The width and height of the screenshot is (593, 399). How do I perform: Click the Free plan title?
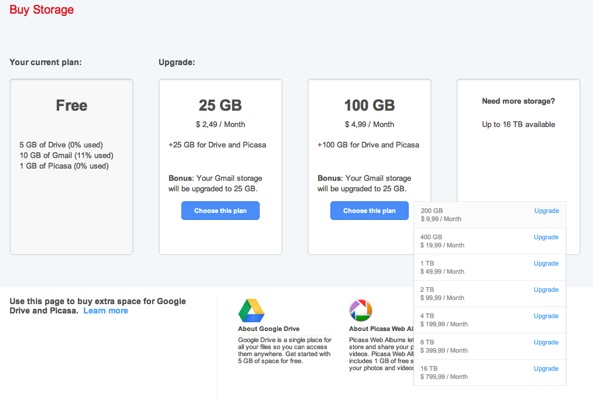pos(71,105)
